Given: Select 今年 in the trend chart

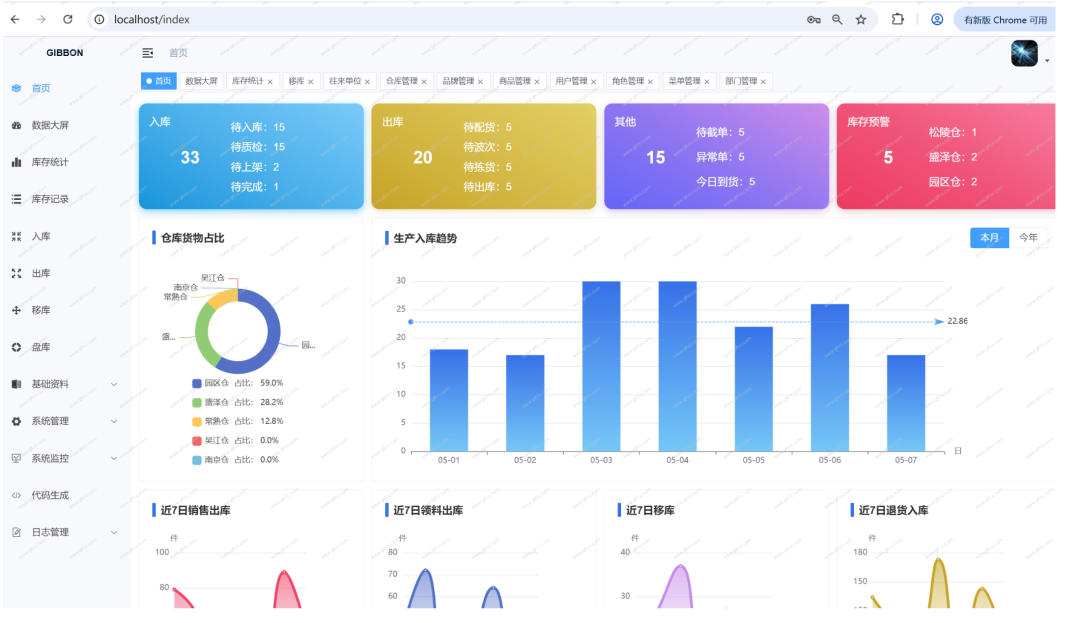Looking at the screenshot, I should pyautogui.click(x=1028, y=237).
